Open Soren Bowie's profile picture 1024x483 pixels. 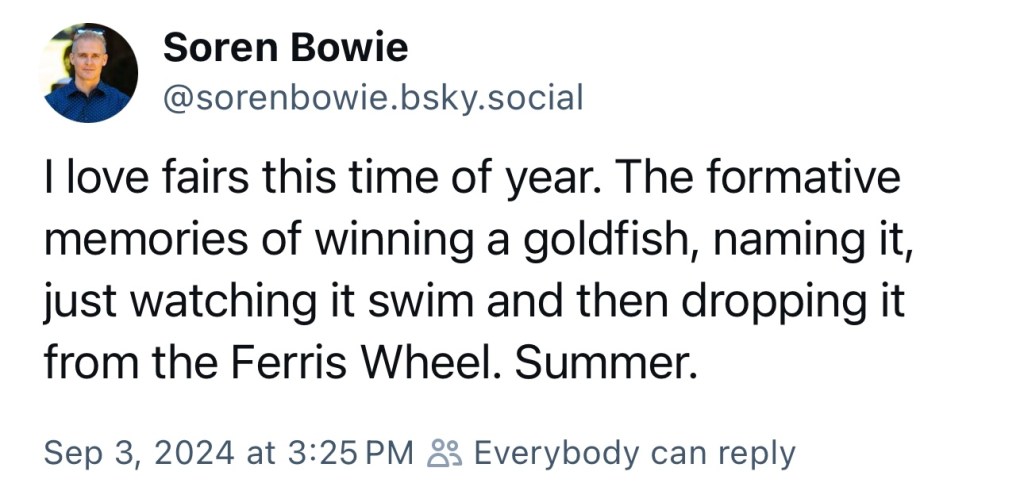click(x=91, y=73)
